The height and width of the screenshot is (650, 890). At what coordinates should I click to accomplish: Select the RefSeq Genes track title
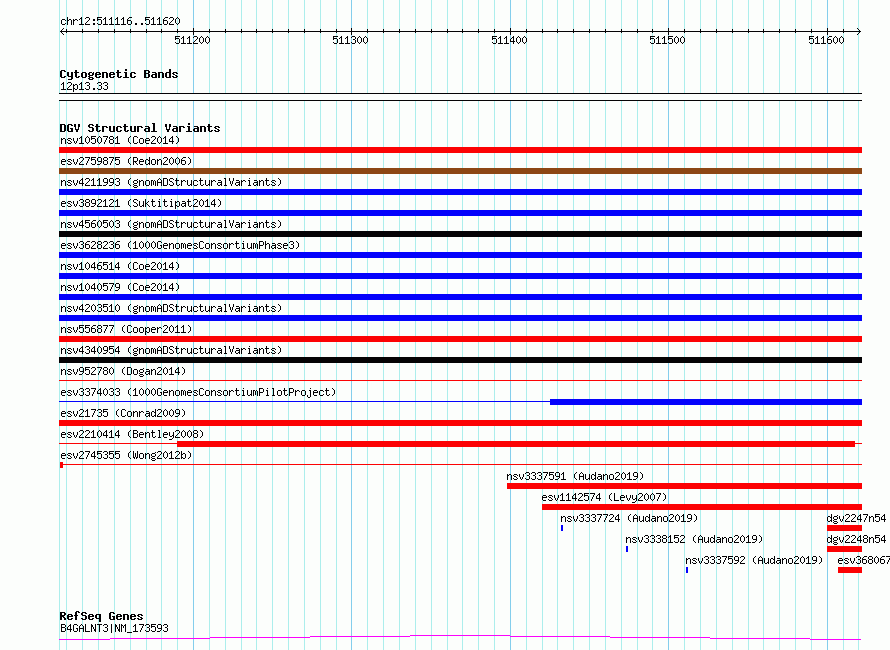[101, 616]
